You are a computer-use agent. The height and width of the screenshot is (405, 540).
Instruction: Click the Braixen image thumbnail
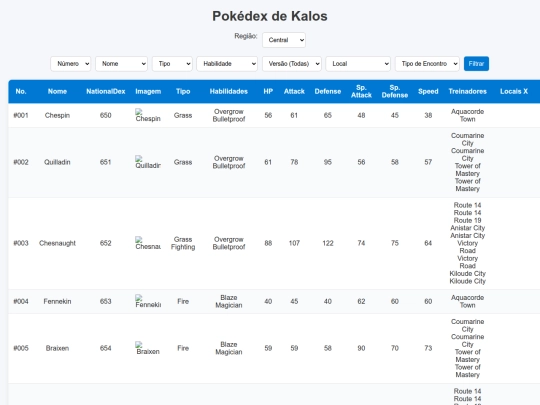coord(148,348)
